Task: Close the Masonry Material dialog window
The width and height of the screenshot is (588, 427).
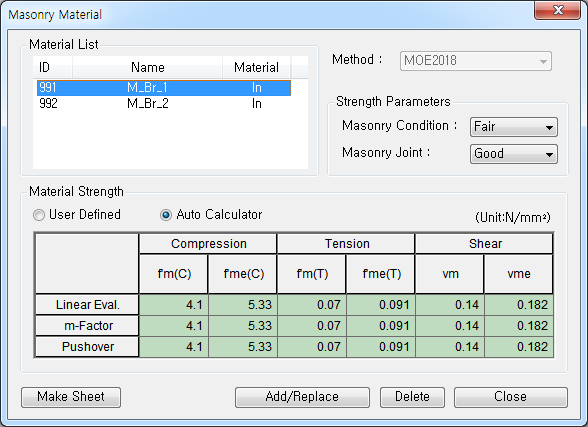Action: pos(558,10)
